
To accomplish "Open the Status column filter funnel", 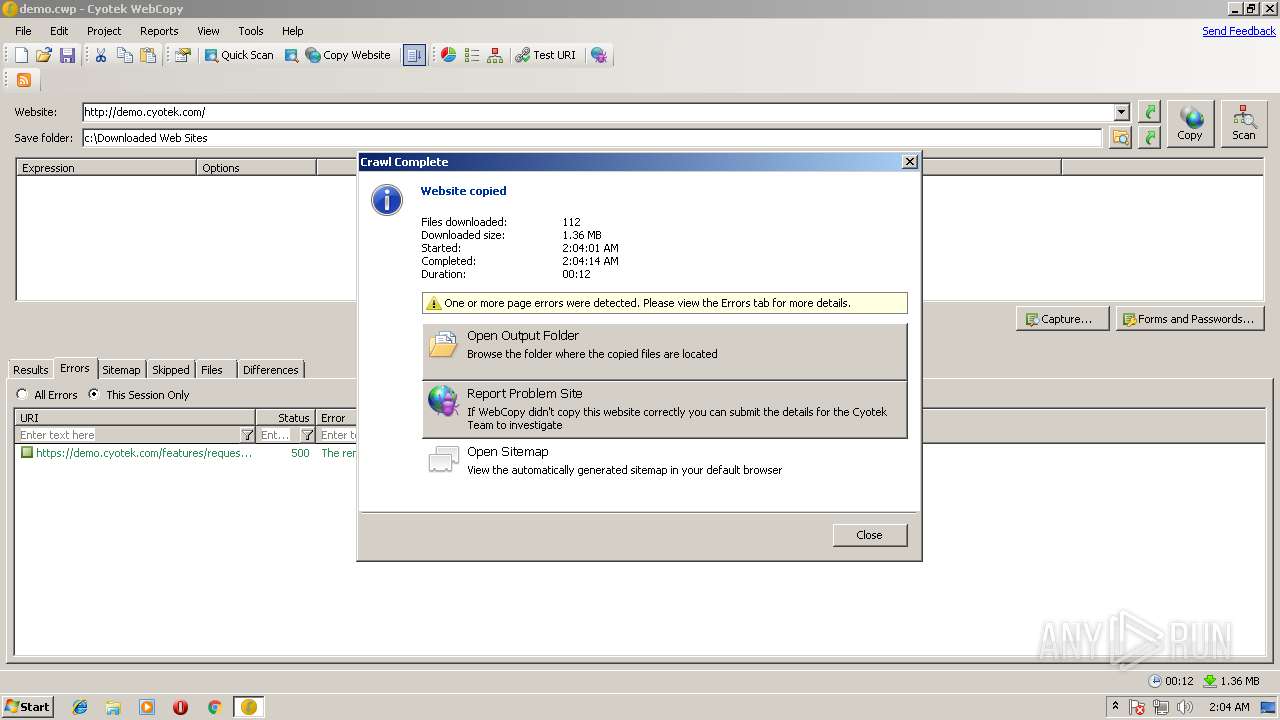I will click(308, 435).
